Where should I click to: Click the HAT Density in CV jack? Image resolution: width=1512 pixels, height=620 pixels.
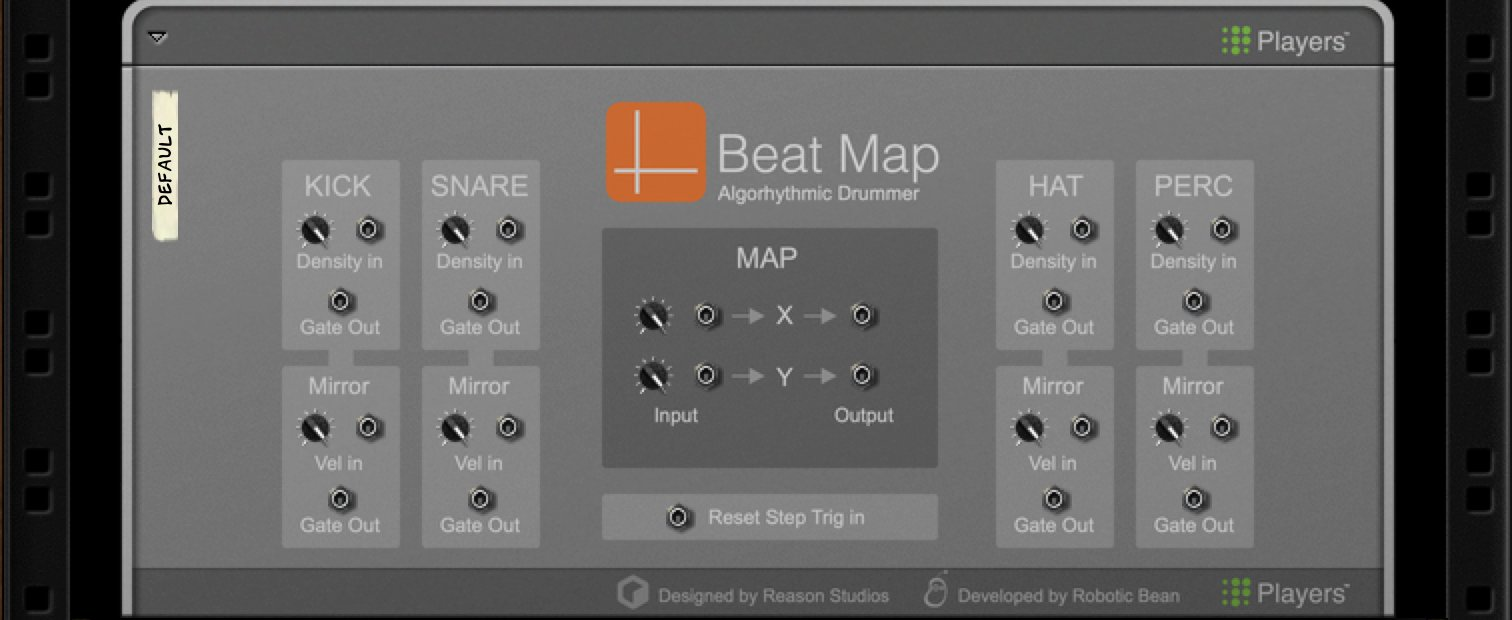pos(1083,230)
